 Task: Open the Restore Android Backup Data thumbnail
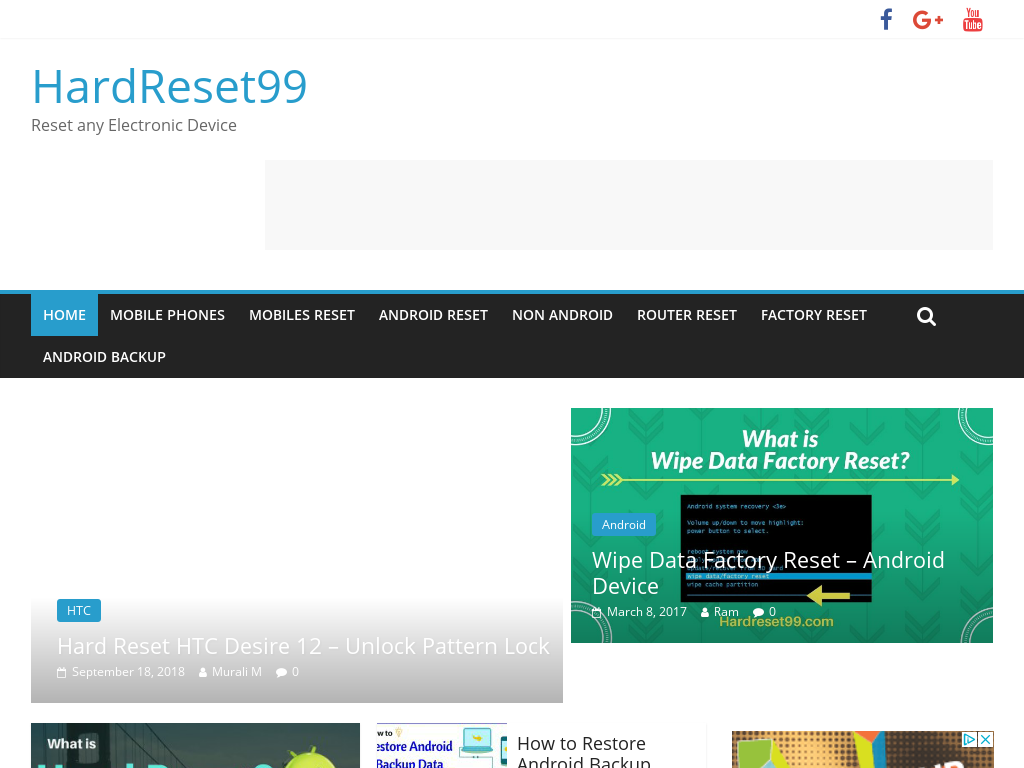click(441, 745)
